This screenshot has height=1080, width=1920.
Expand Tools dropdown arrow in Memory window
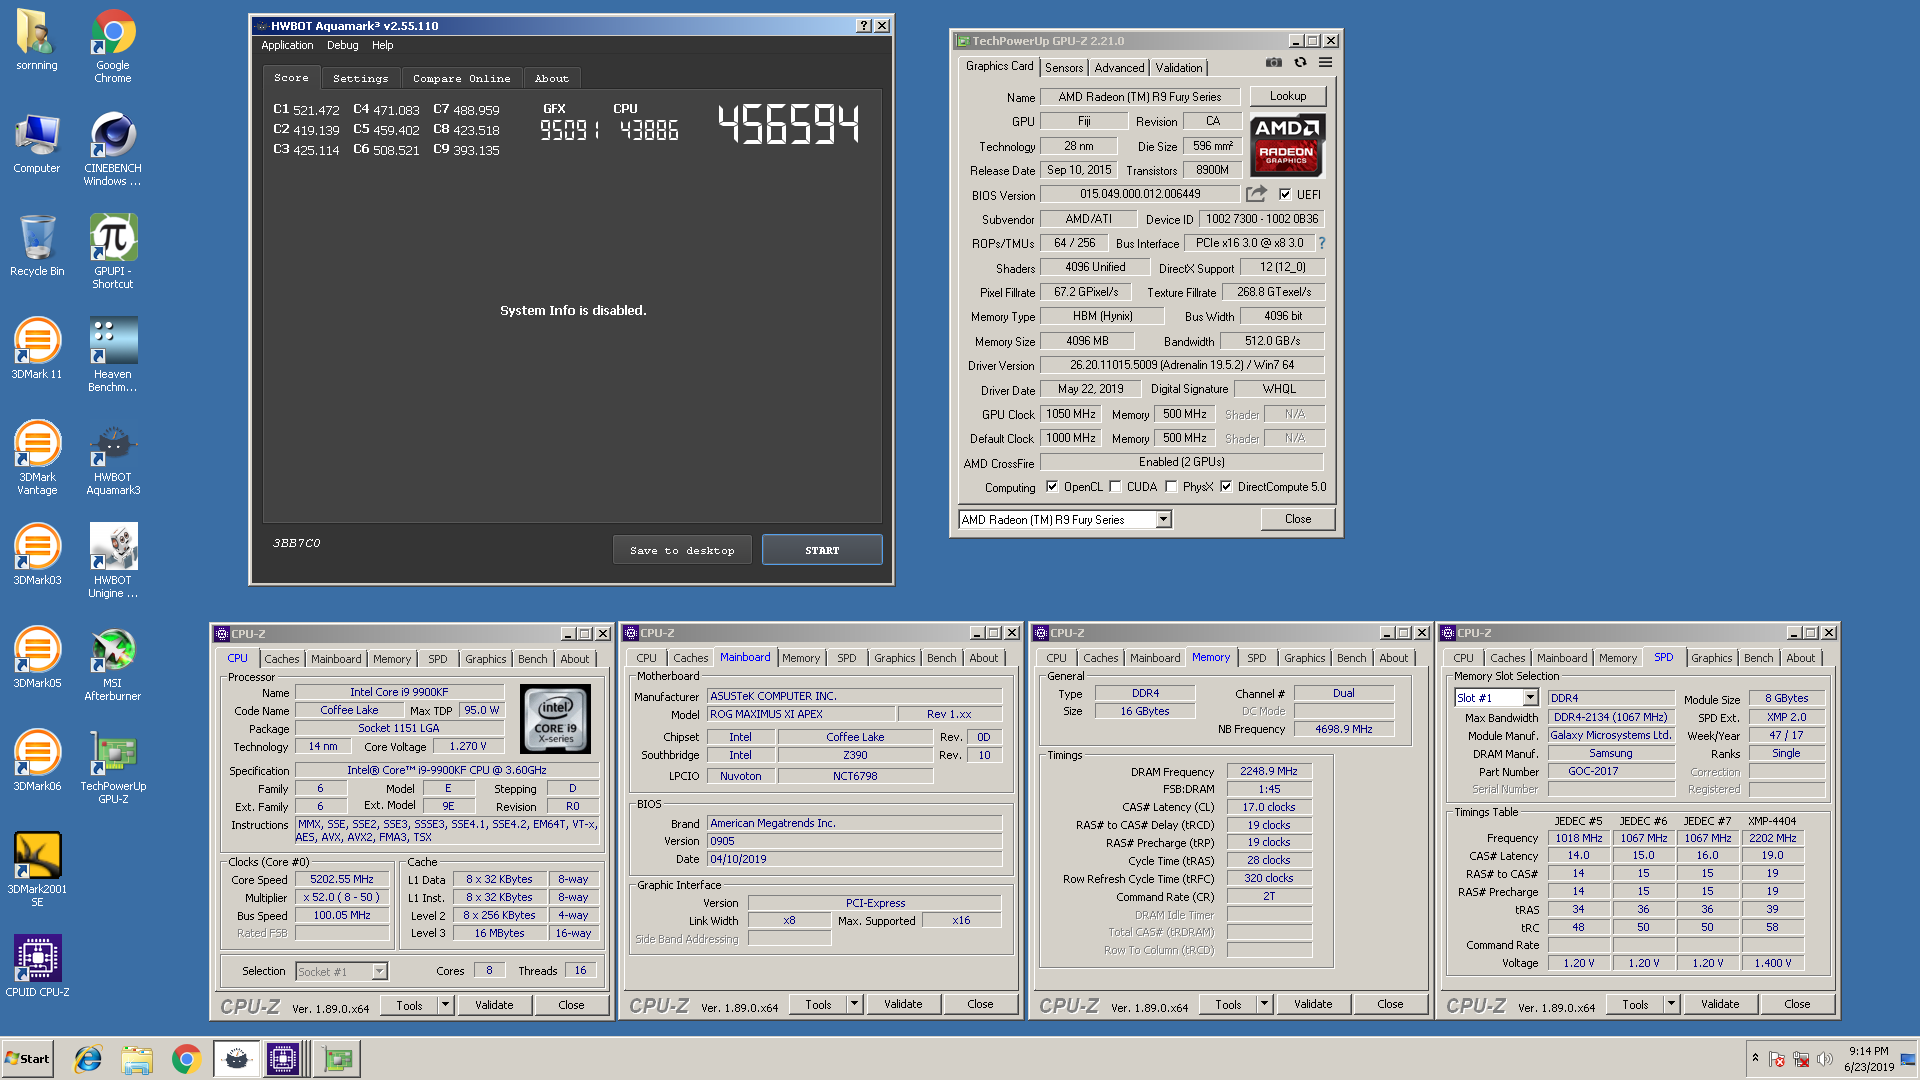(x=1264, y=1004)
